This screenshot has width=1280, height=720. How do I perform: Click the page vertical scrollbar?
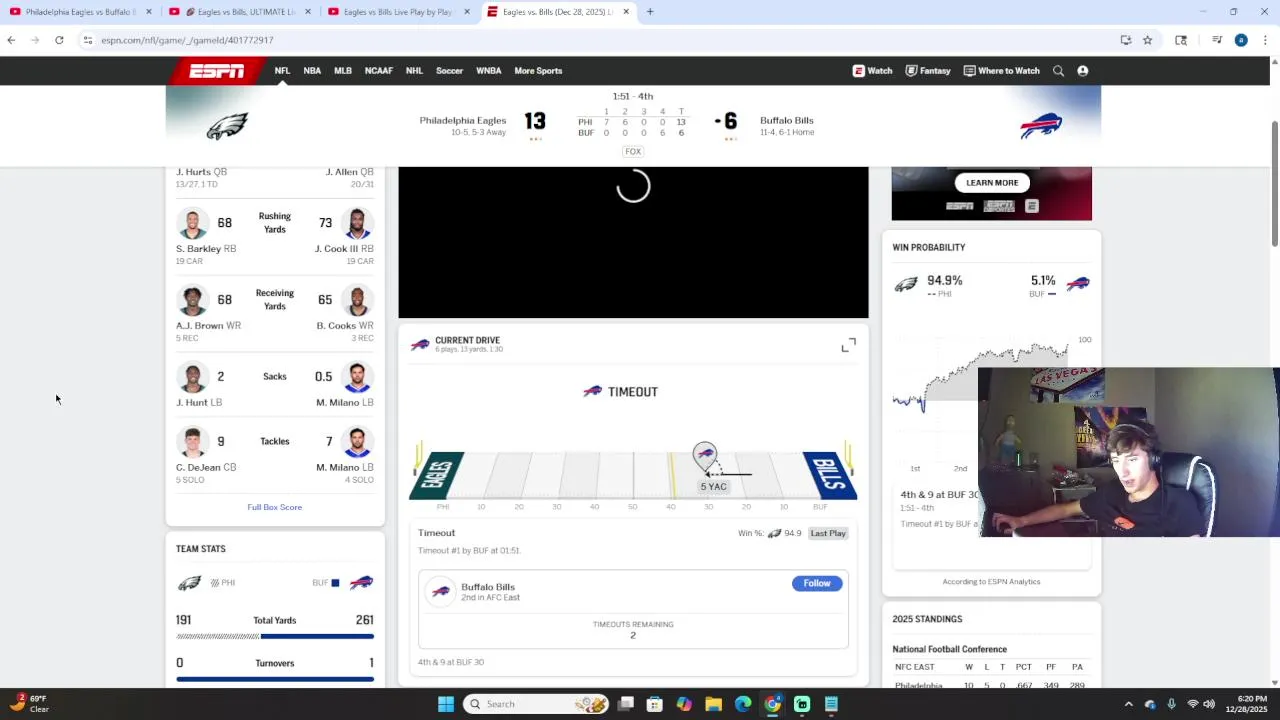tap(1275, 183)
